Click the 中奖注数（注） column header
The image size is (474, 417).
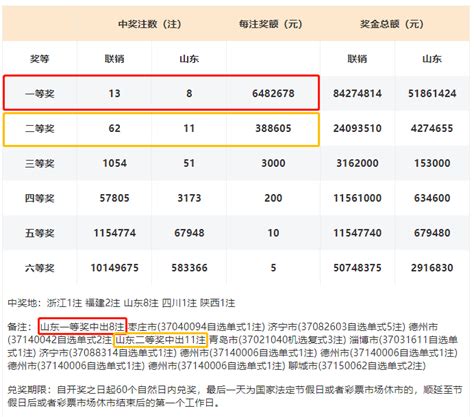149,24
